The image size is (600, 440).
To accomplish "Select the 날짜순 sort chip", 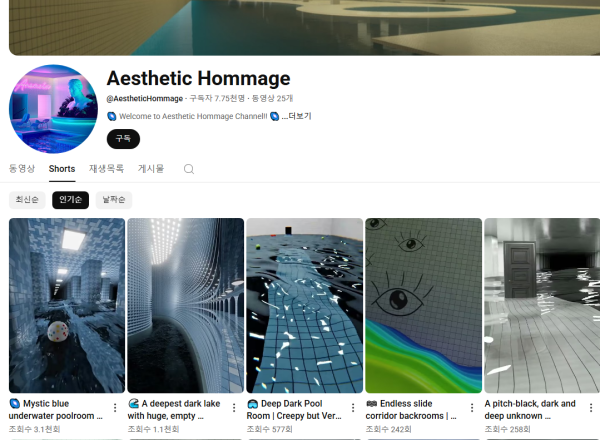I will point(114,200).
